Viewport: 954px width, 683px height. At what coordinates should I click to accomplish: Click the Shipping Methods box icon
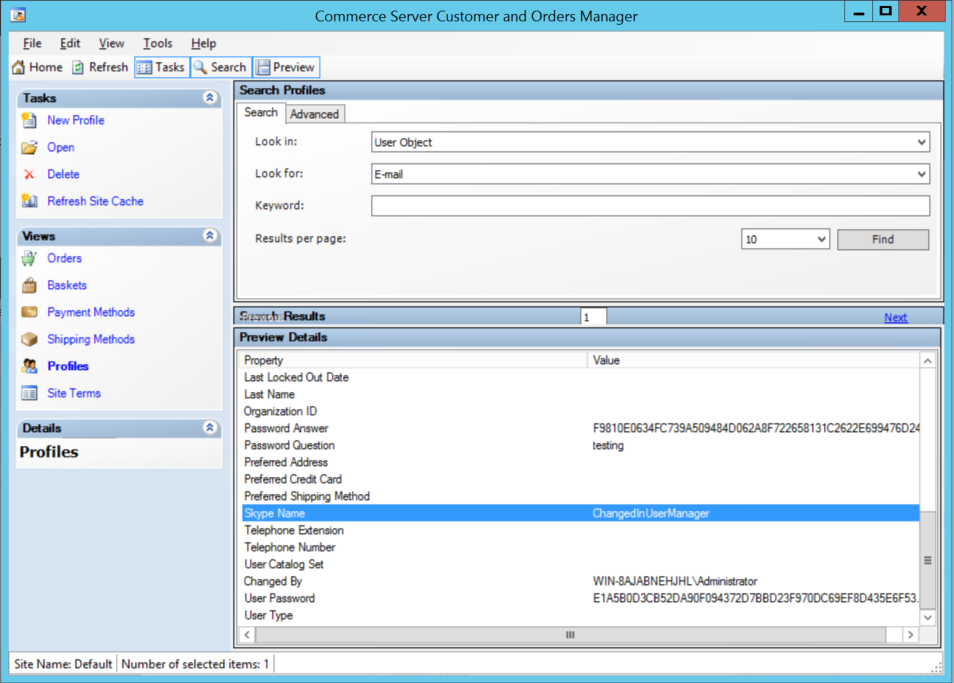(x=30, y=339)
